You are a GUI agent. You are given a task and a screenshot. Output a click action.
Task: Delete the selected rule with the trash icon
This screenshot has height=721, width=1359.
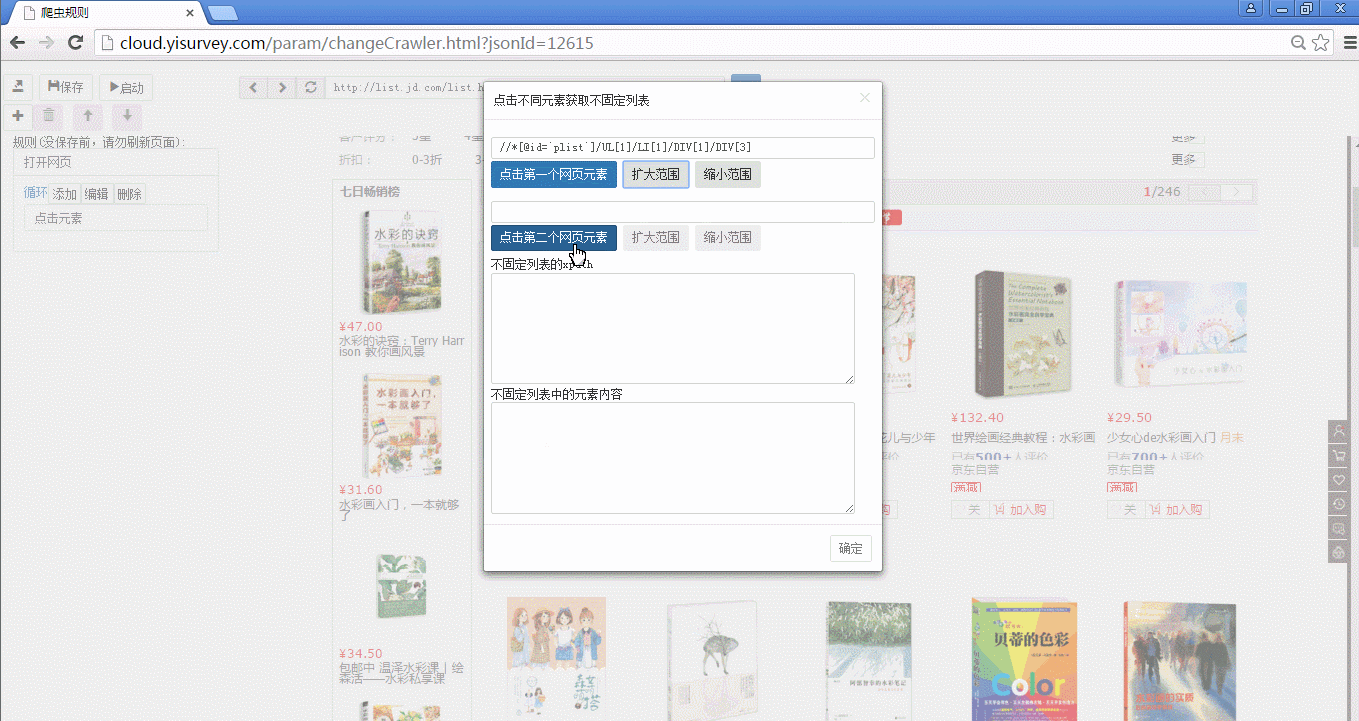pos(49,116)
